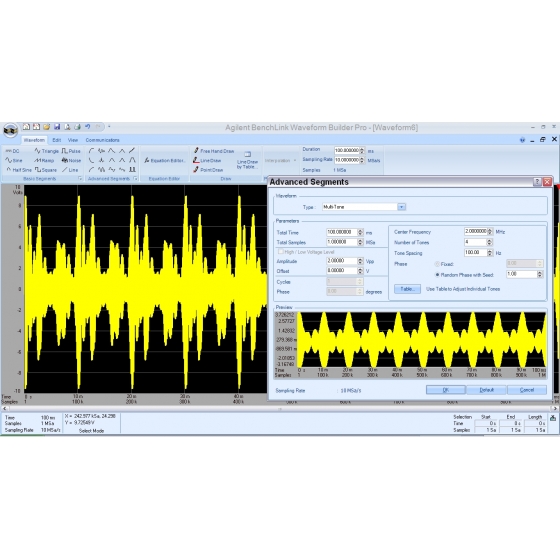Insert a Ramp segment
The height and width of the screenshot is (560, 560).
[x=44, y=160]
